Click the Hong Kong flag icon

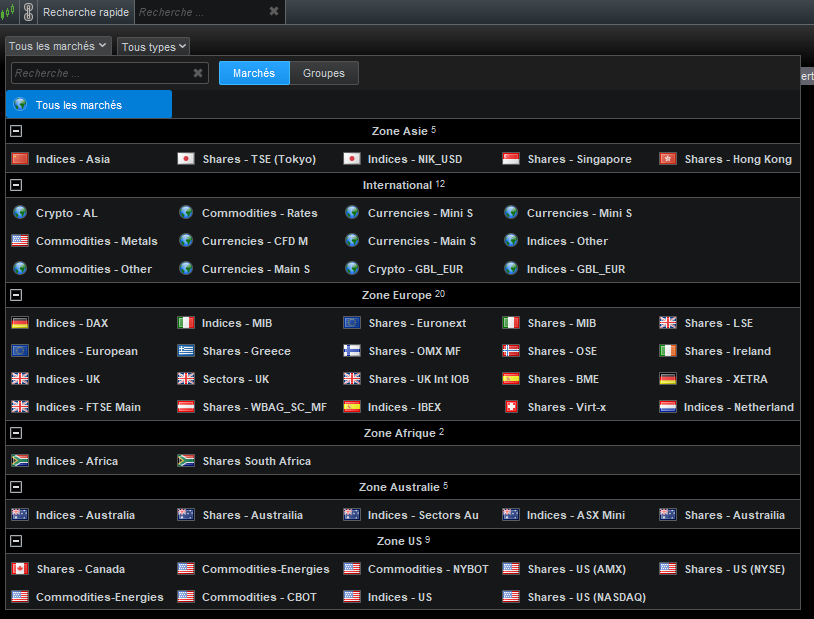(668, 158)
